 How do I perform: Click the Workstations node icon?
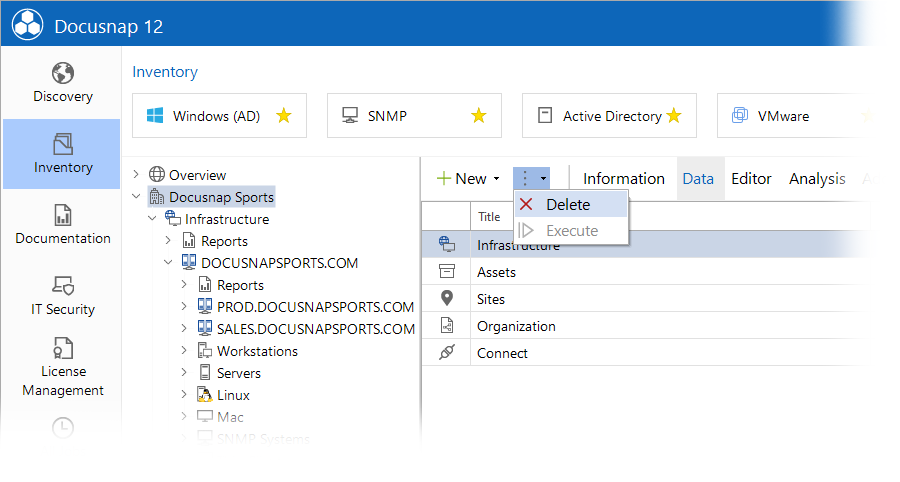point(205,350)
